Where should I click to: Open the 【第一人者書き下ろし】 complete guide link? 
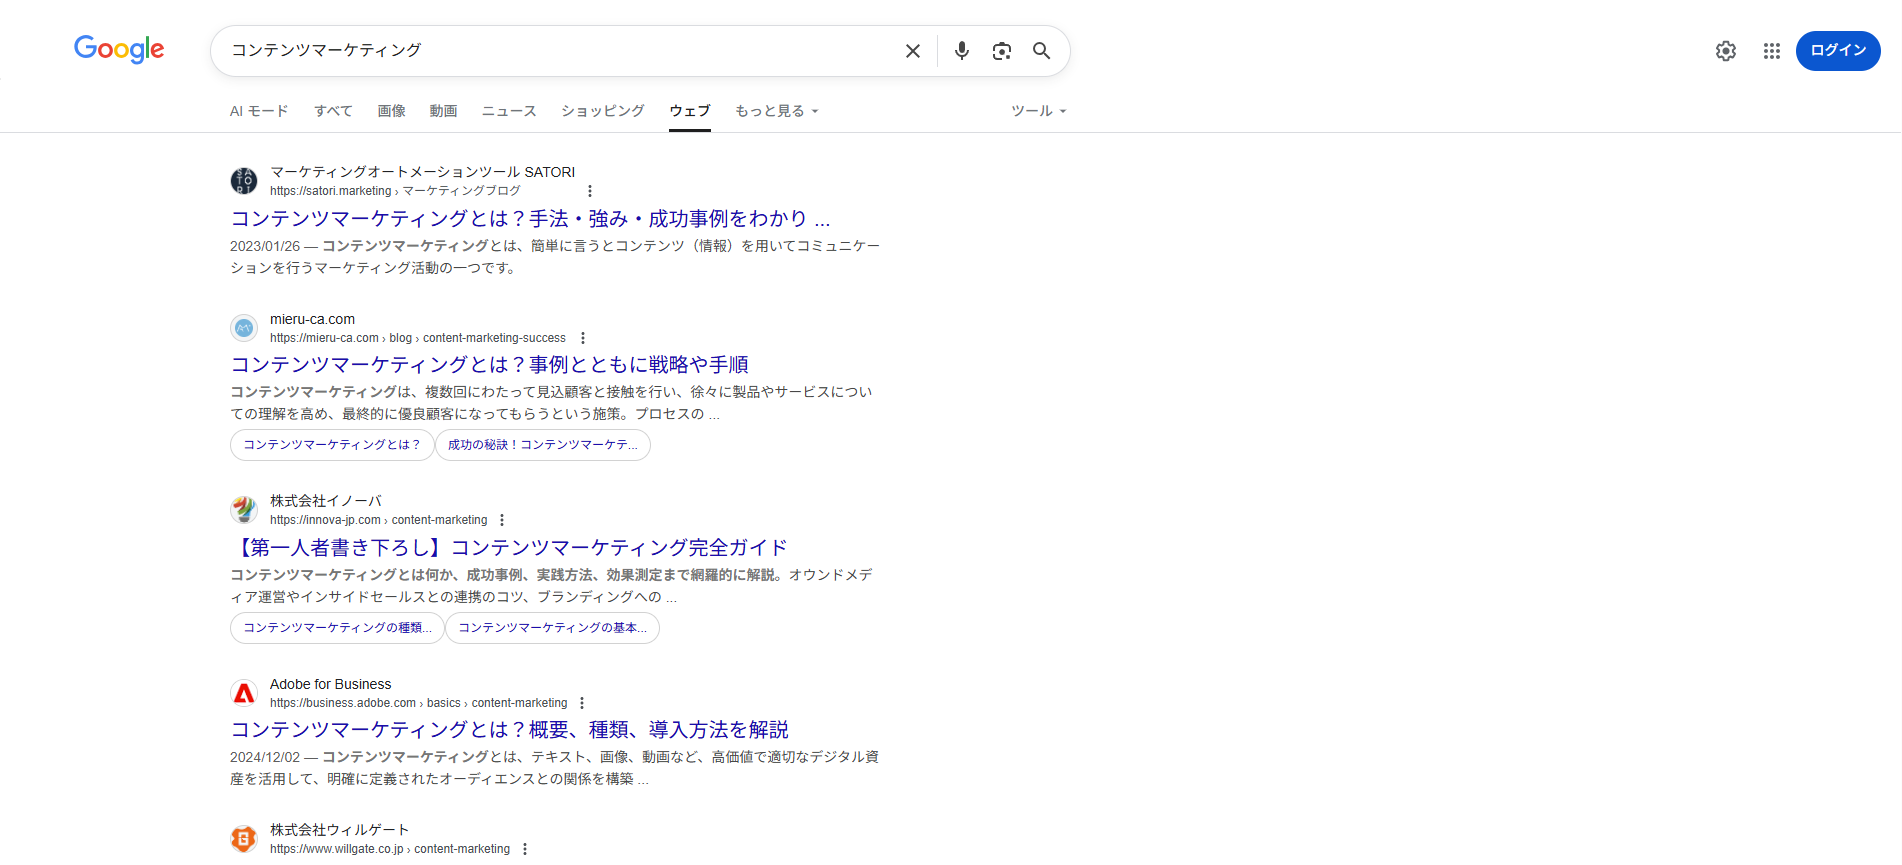[508, 547]
